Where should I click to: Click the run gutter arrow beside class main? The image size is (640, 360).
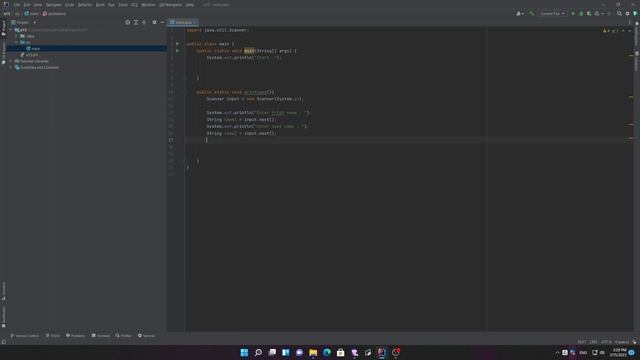click(177, 44)
